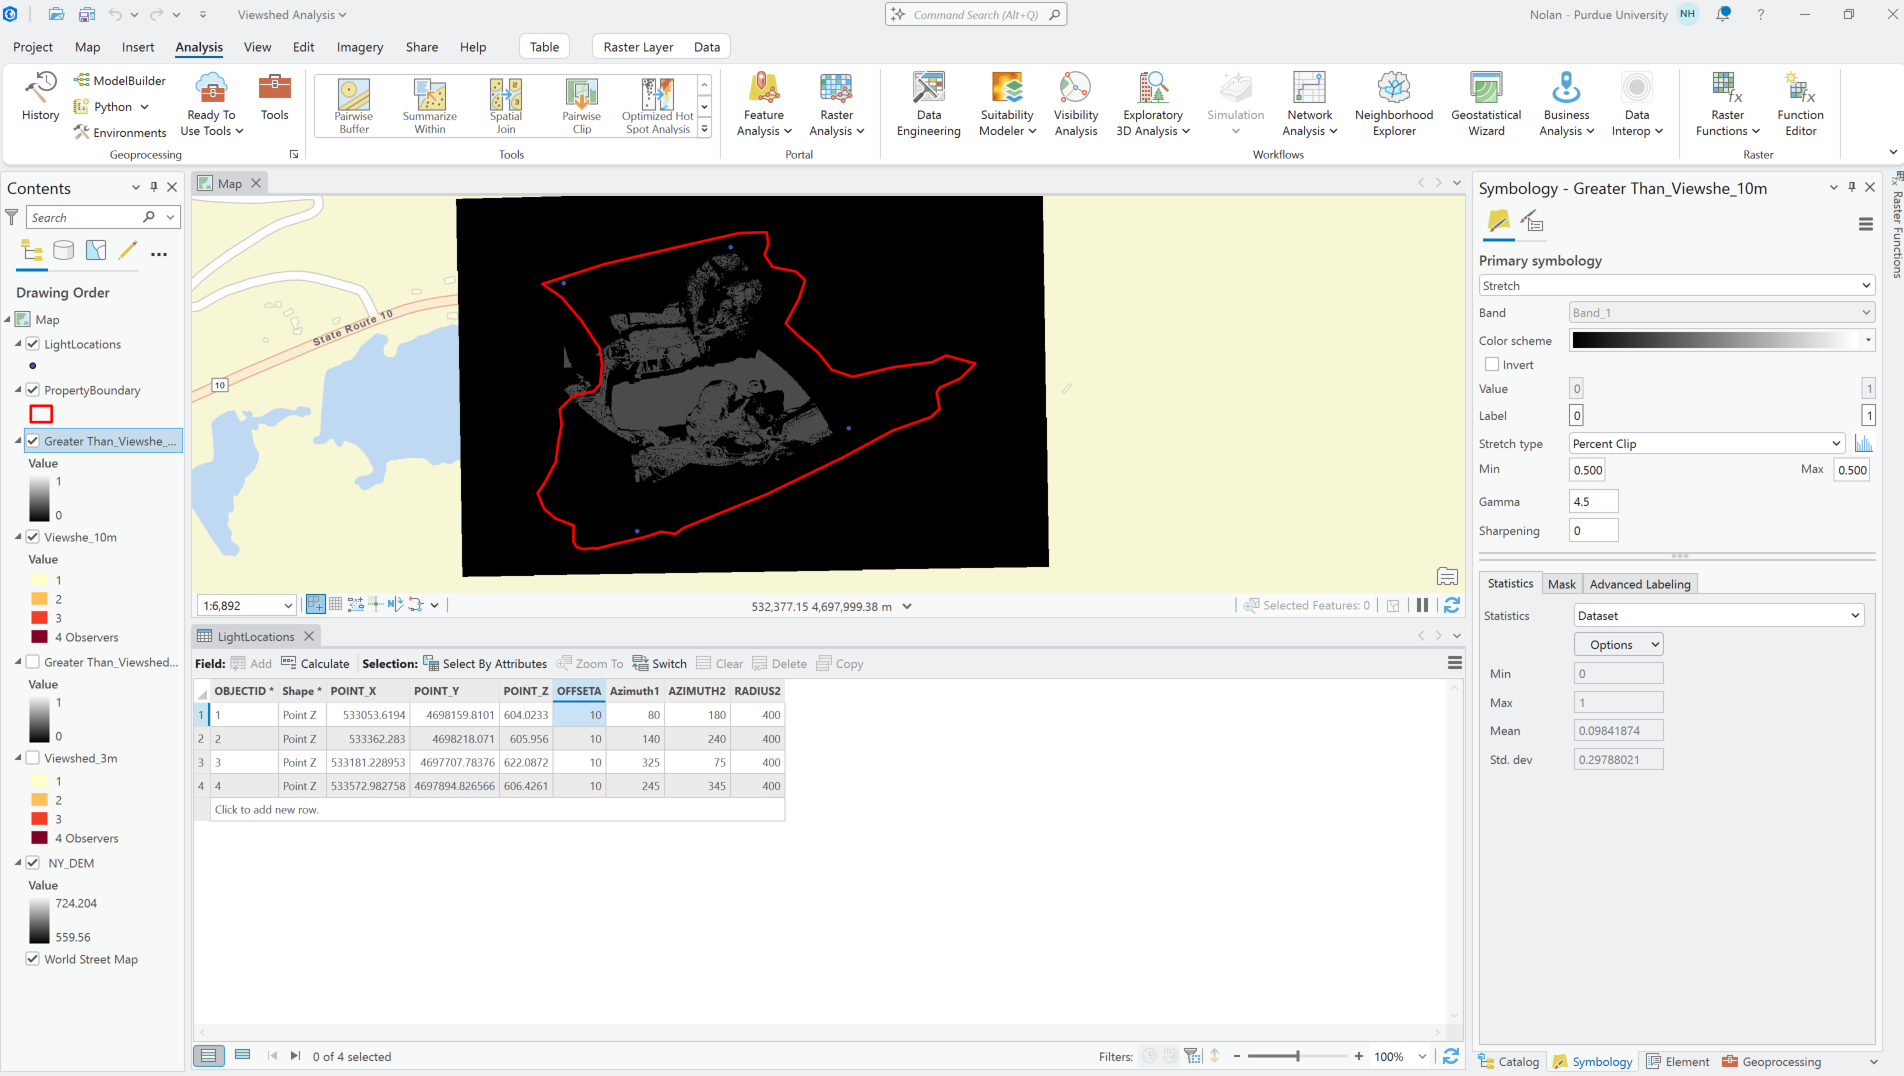
Task: Switch to the Raster Layer tab
Action: [x=638, y=47]
